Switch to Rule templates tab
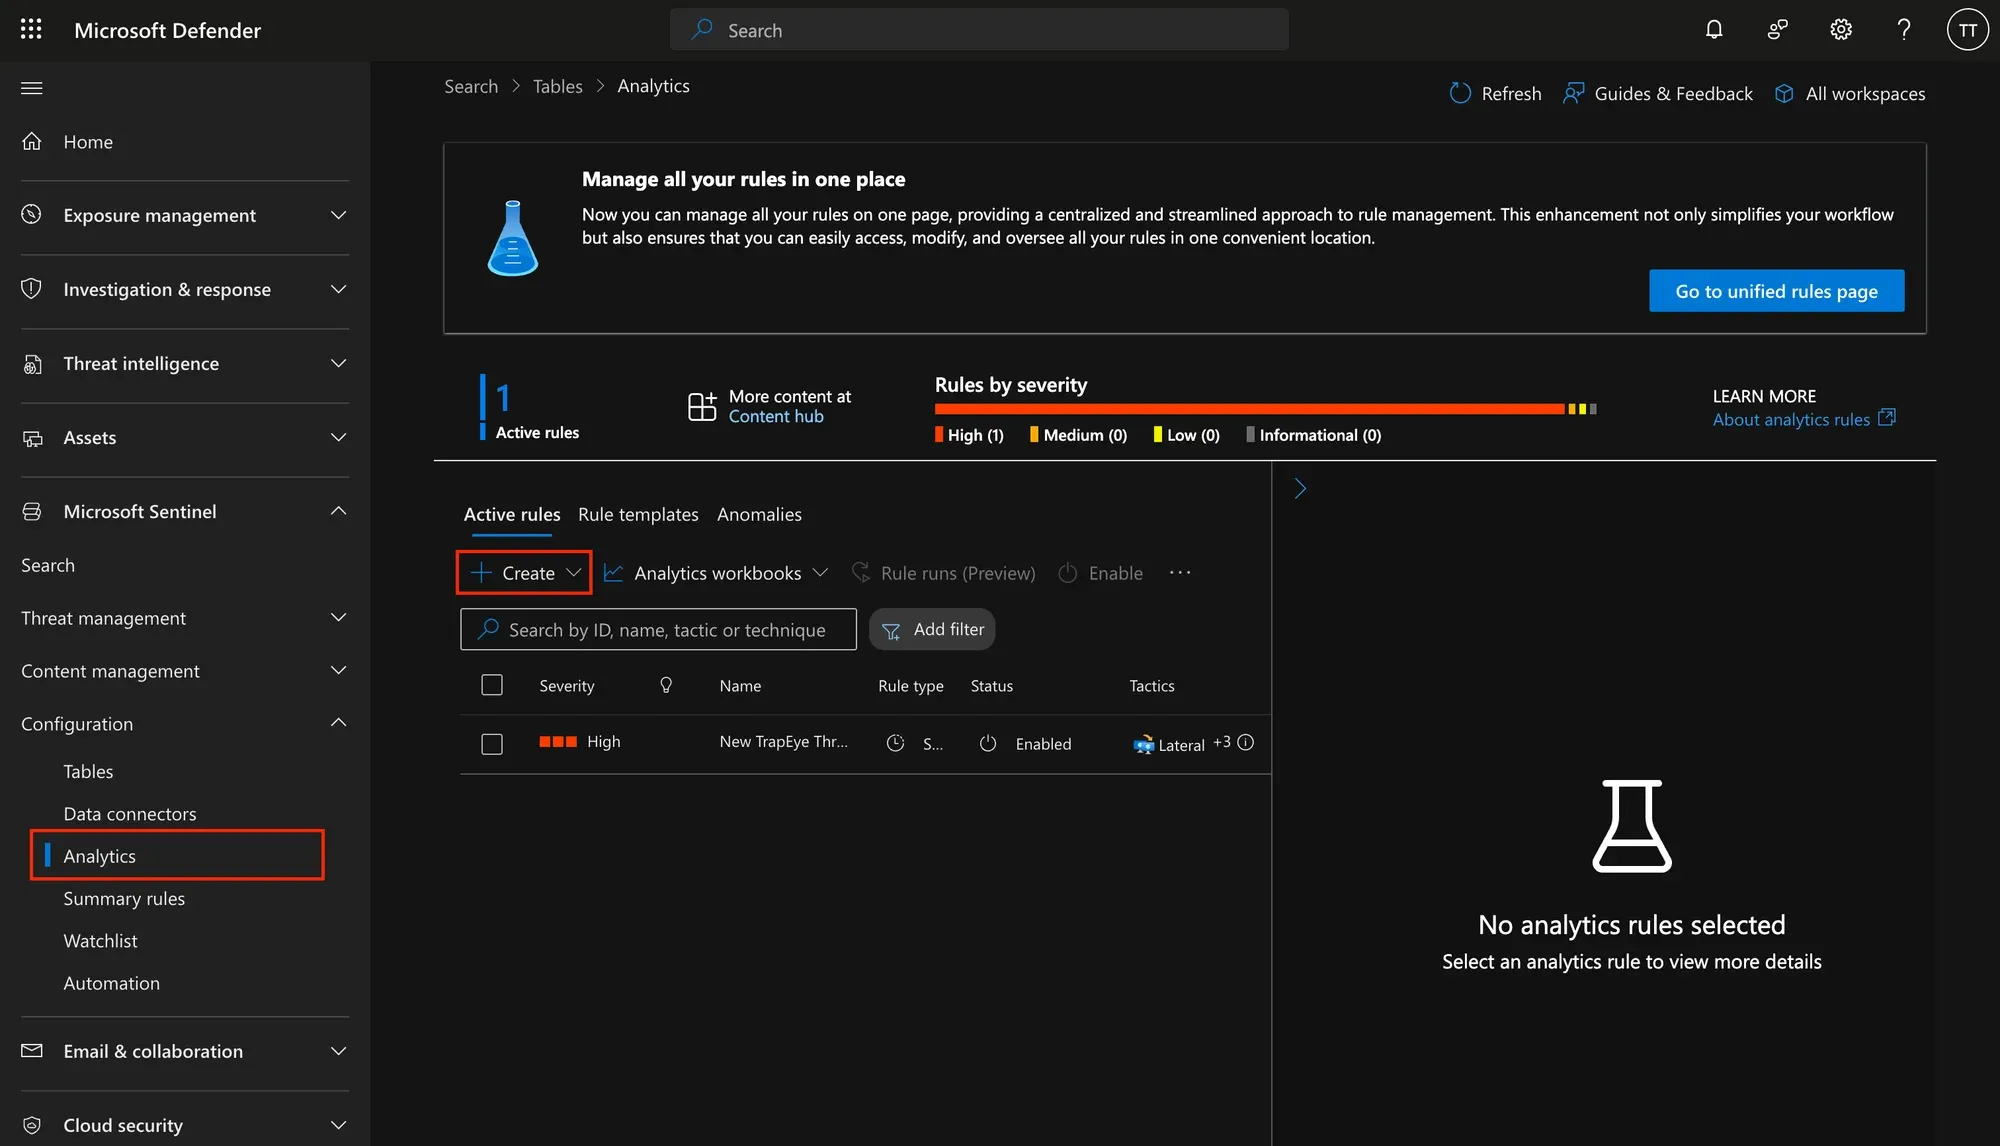2000x1146 pixels. pyautogui.click(x=638, y=514)
